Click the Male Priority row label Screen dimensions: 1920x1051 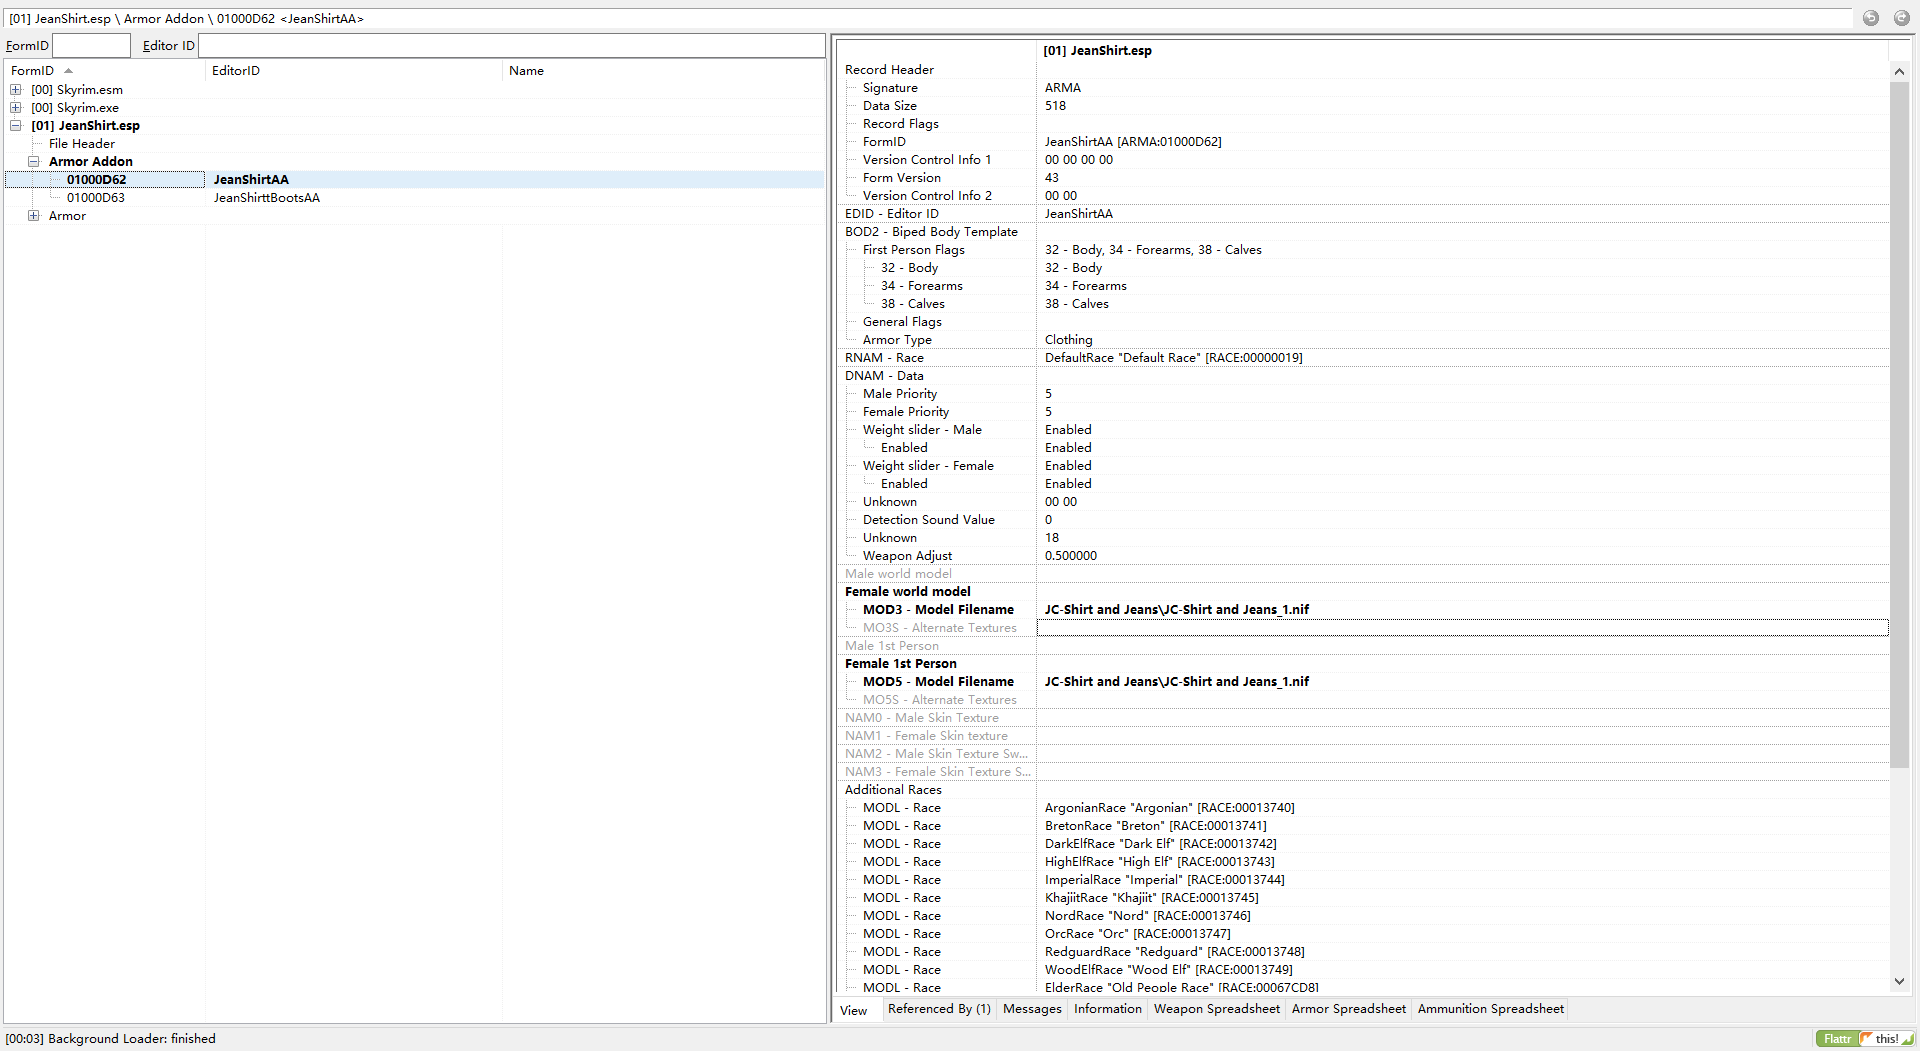[x=900, y=394]
